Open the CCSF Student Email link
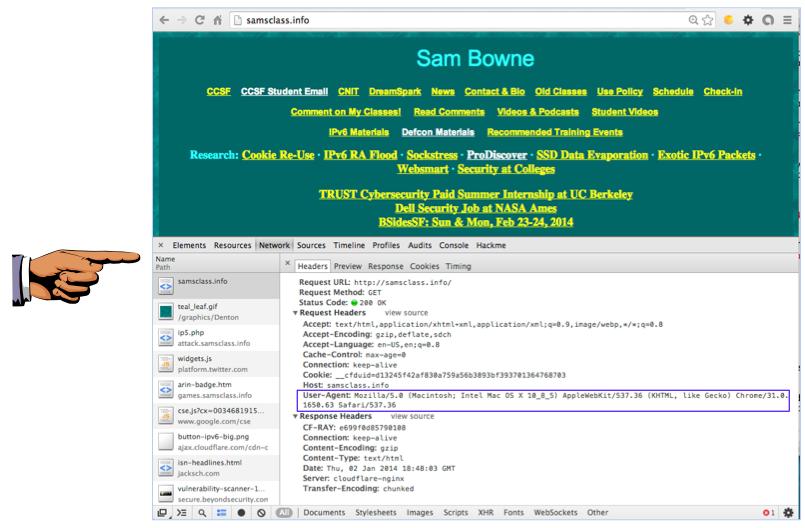The image size is (805, 528). (284, 92)
